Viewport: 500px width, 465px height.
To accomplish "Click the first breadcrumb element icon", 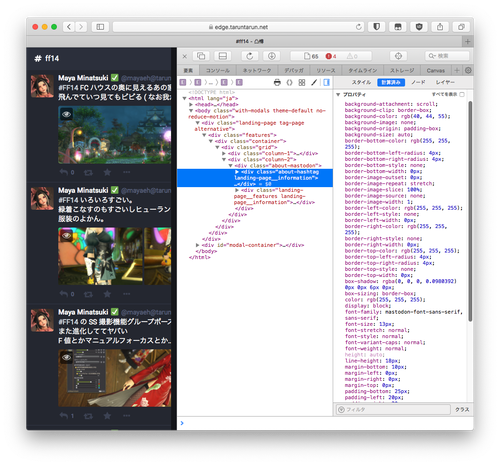I will point(183,82).
